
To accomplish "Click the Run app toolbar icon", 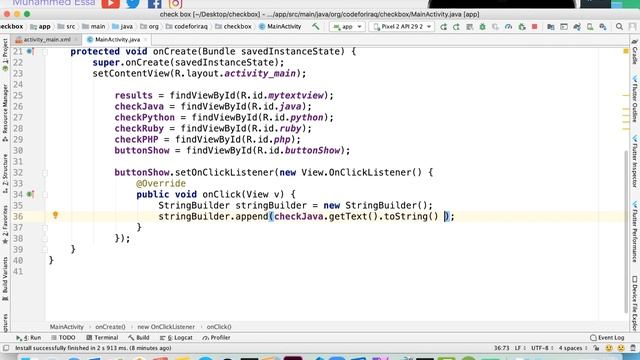I will pos(443,27).
